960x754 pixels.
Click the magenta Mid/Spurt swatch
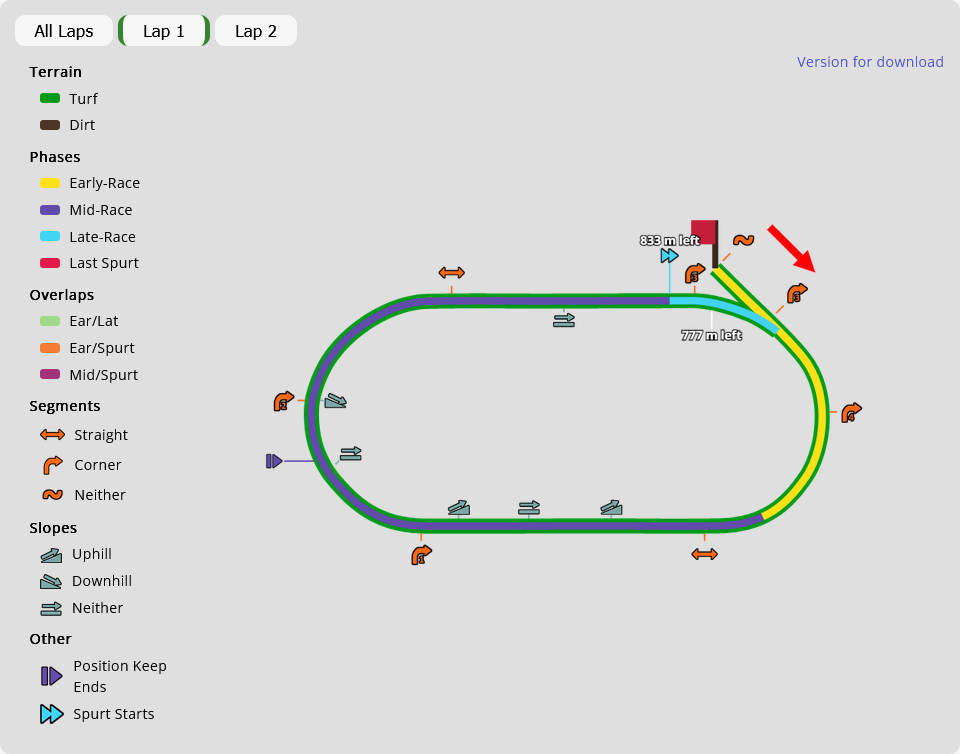click(x=50, y=374)
